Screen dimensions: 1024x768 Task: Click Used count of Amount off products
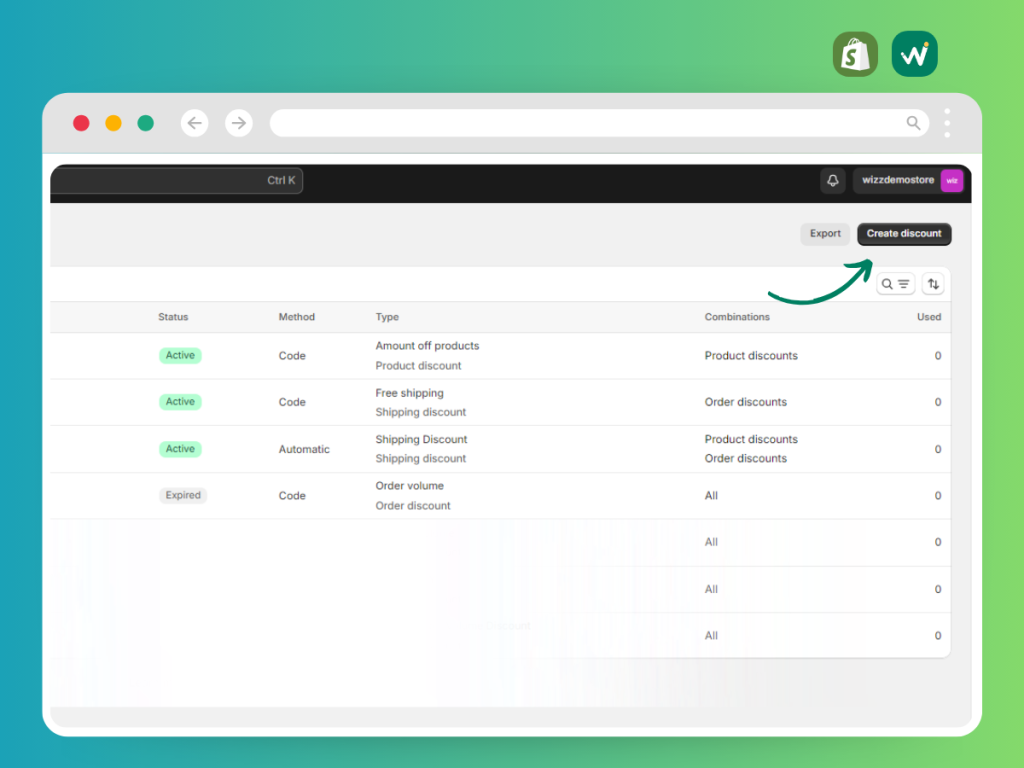click(938, 356)
